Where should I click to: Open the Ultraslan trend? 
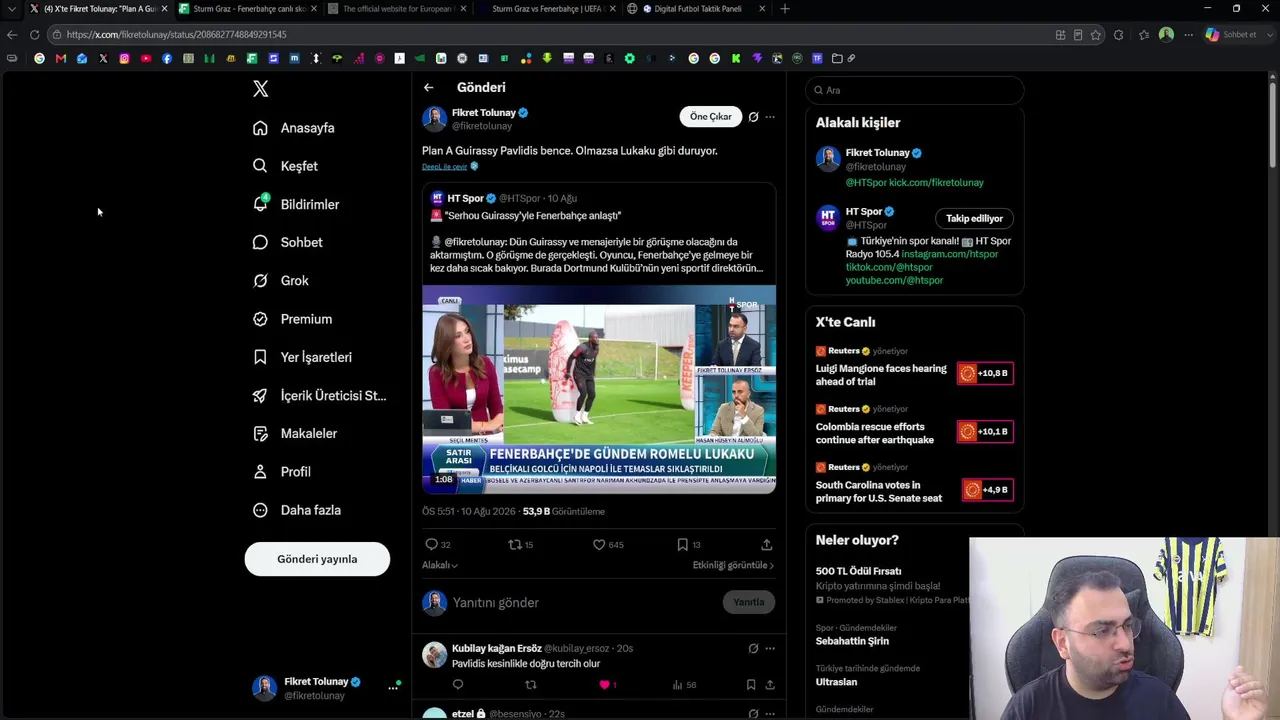[836, 682]
